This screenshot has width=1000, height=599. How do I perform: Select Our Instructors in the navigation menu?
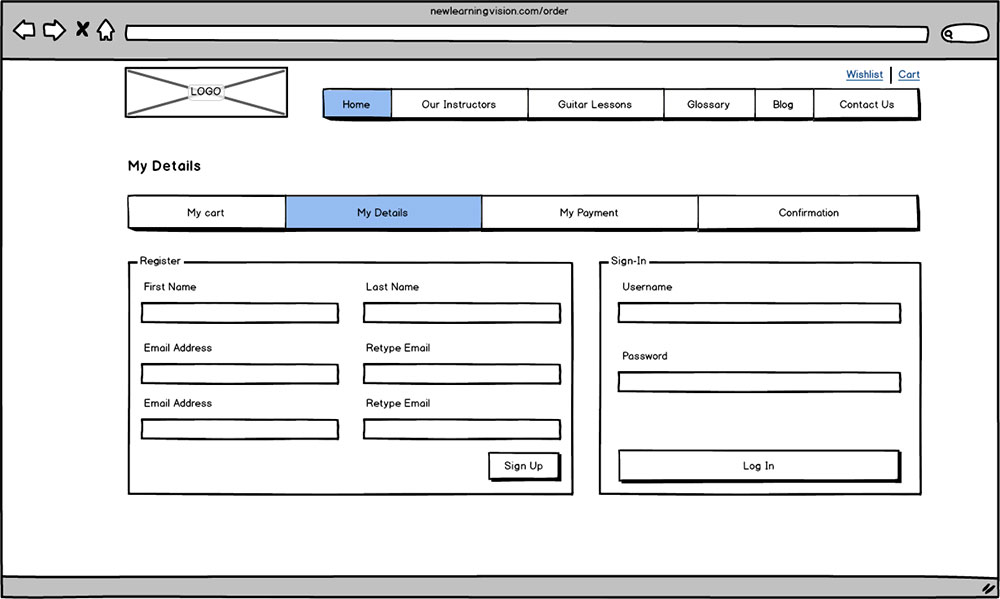click(x=459, y=104)
